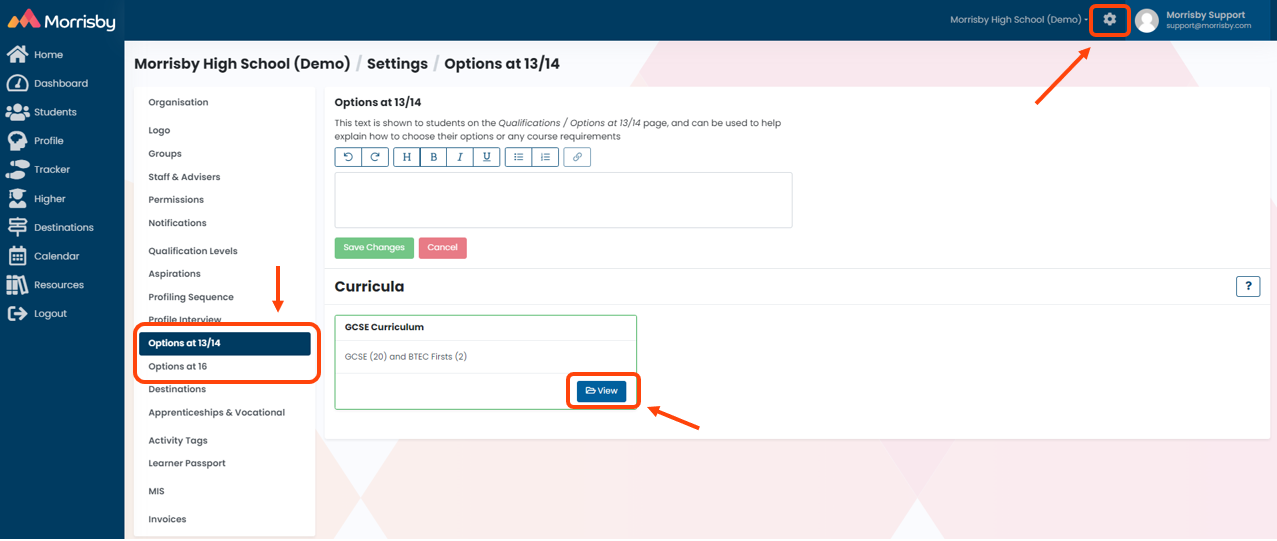
Task: Open Learner Passport settings
Action: [x=187, y=463]
